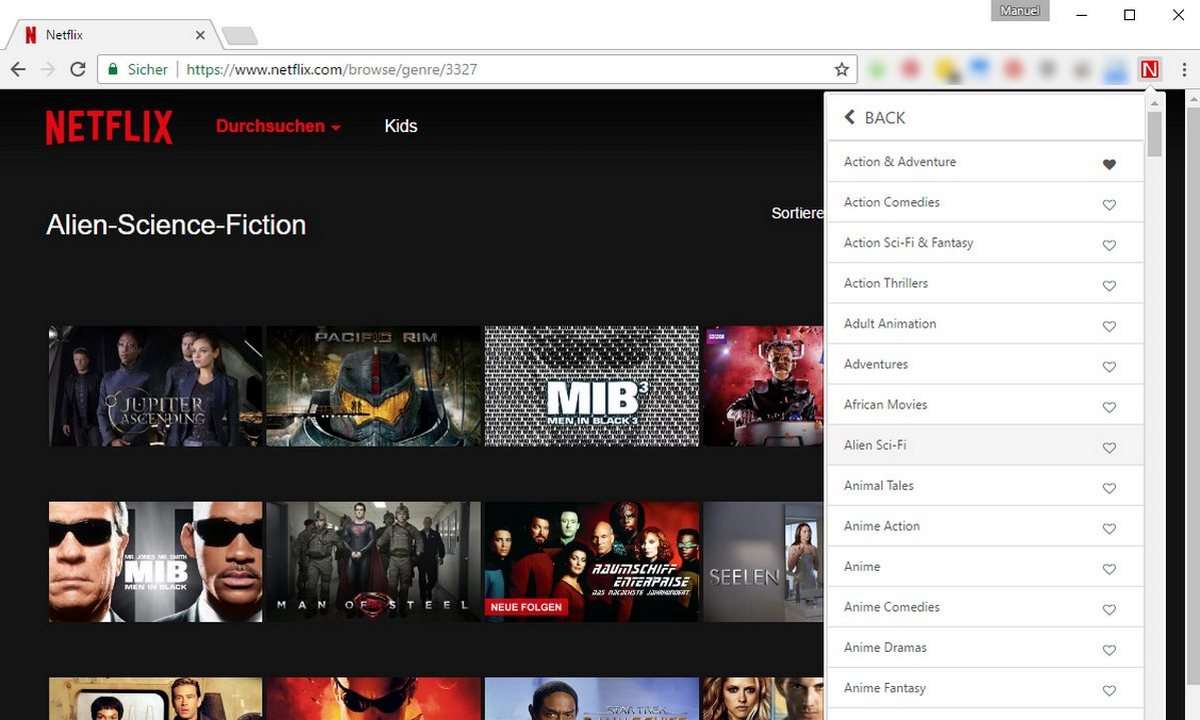Favorite Action Sci-Fi & Fantasy heart
1200x720 pixels.
point(1109,245)
